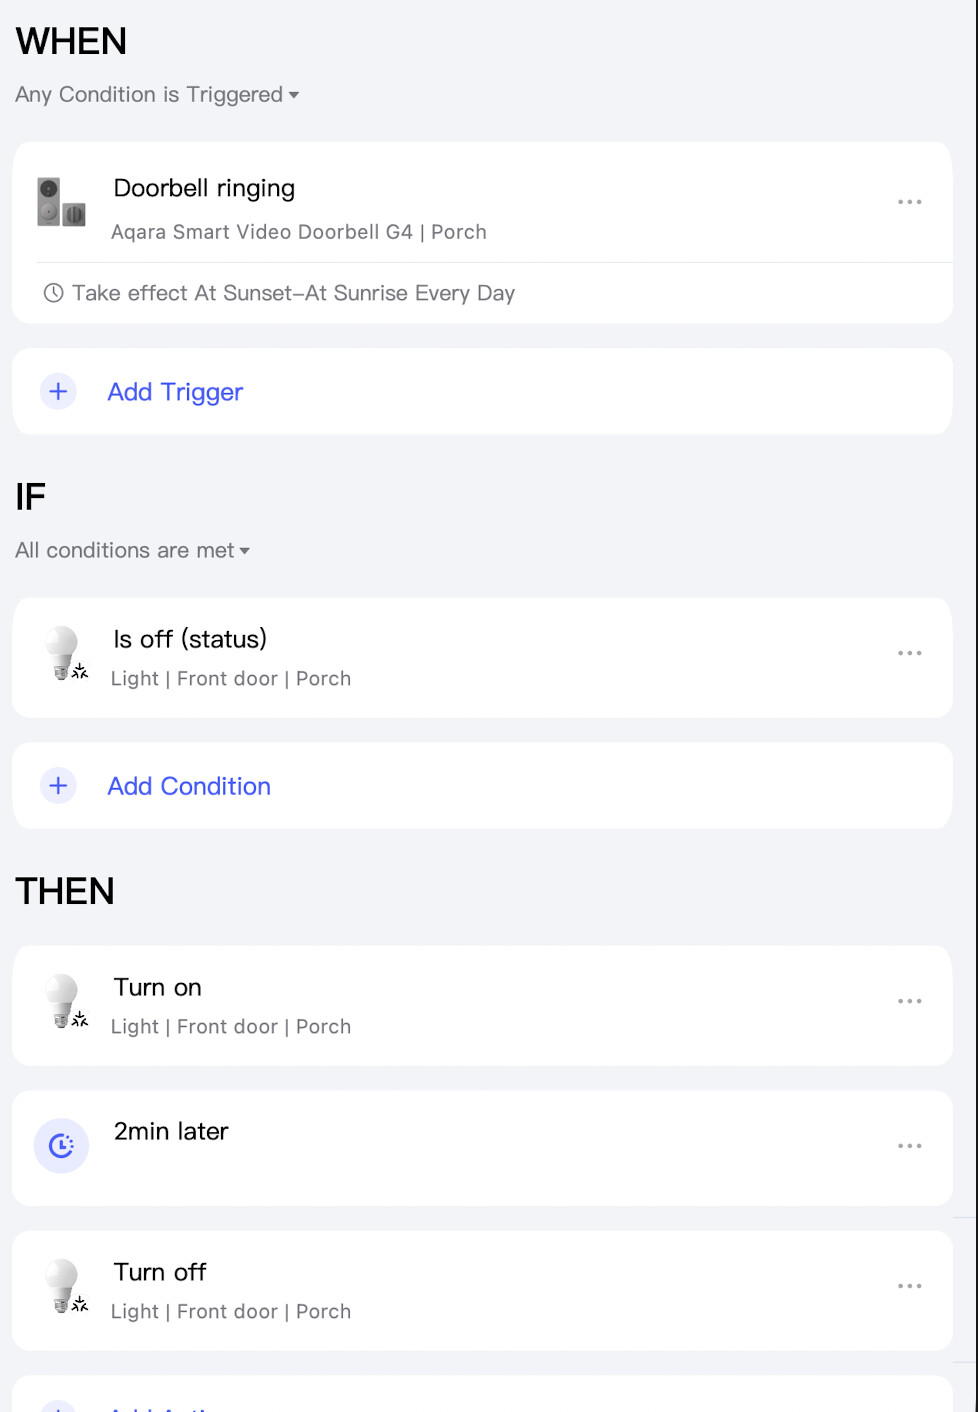Open more options for 2min later delay
Viewport: 978px width, 1412px height.
pos(909,1146)
